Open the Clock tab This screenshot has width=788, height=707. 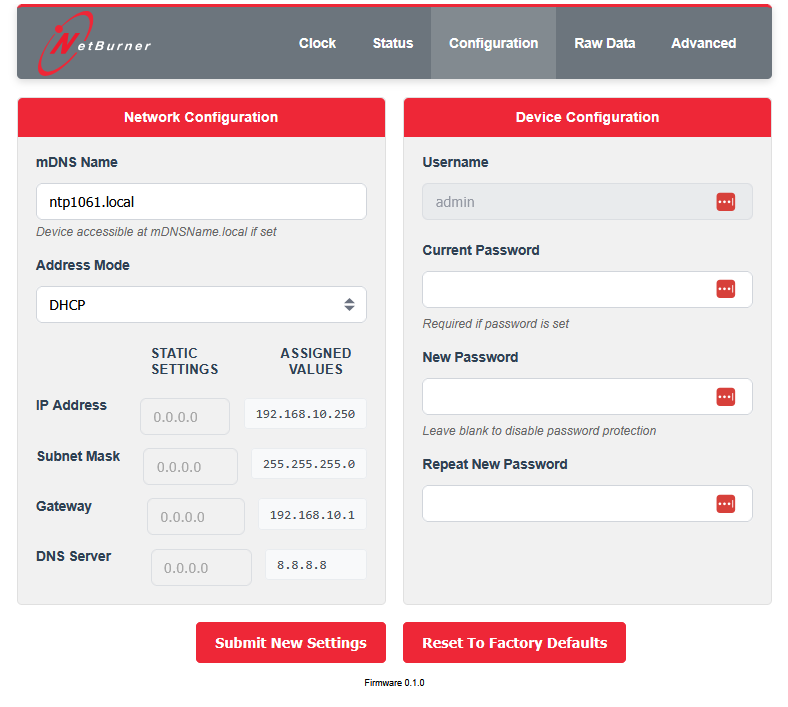tap(317, 43)
